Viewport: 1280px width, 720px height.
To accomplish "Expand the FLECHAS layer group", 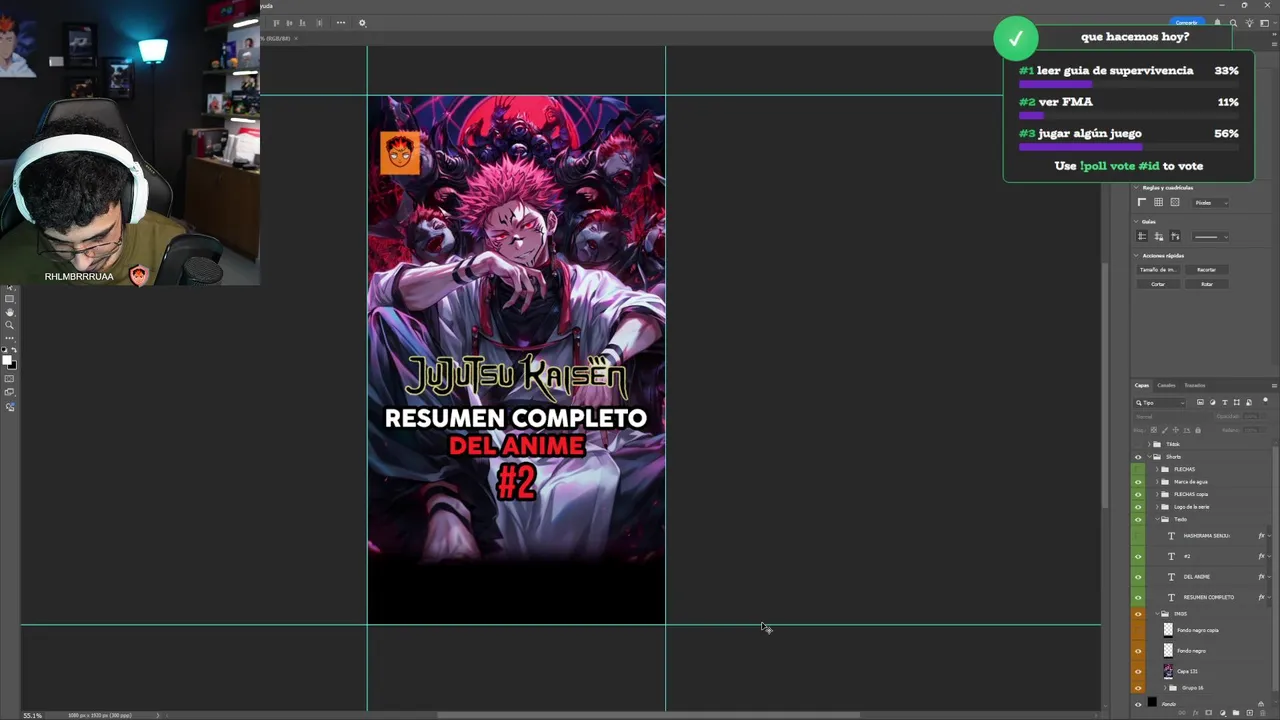I will [x=1157, y=469].
